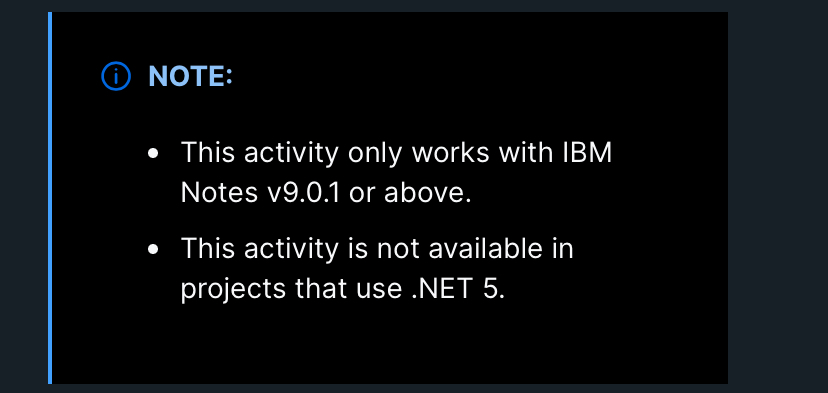Click the 'not available in' text line
Screen dimensions: 828x393
[x=377, y=249]
